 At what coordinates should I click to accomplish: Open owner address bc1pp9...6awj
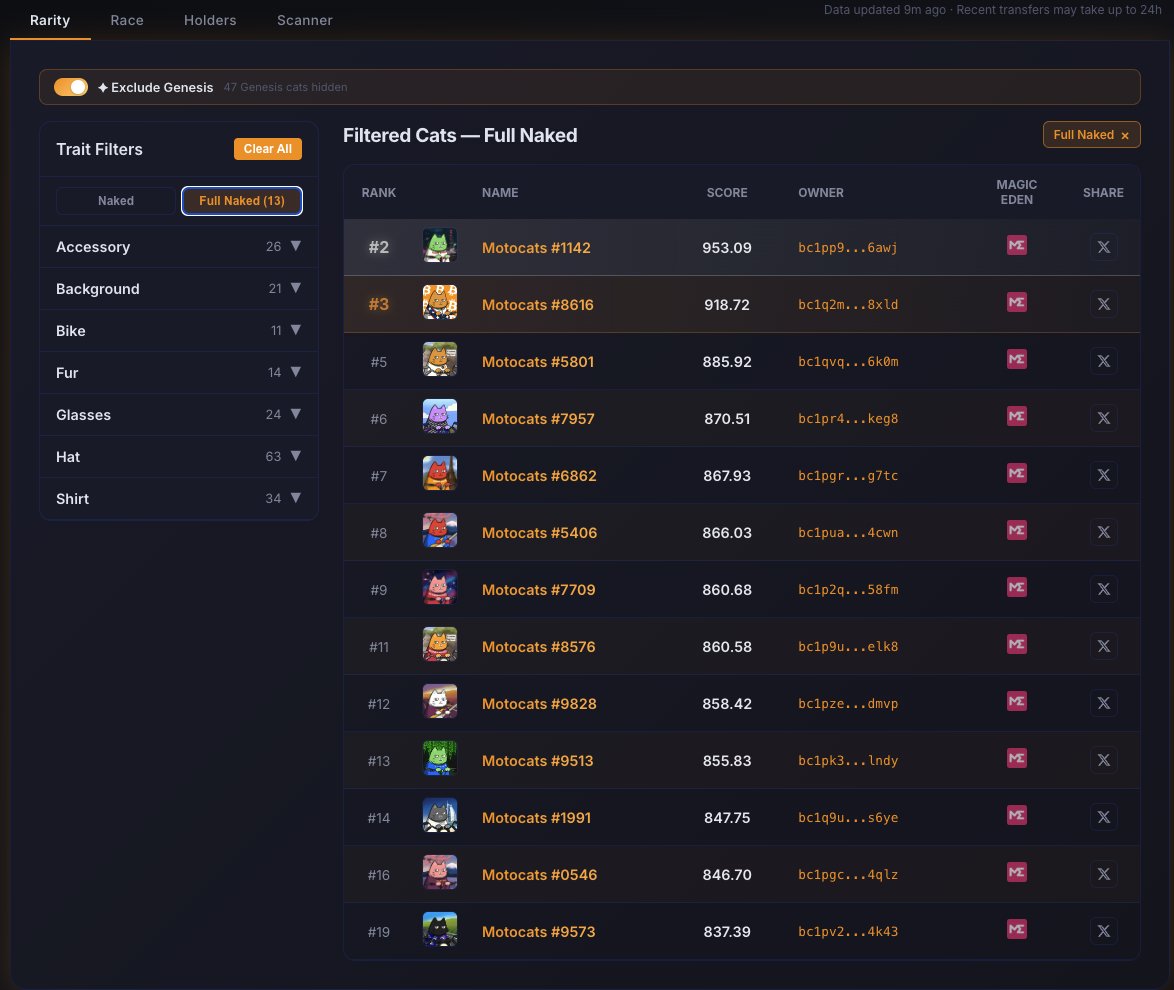click(848, 248)
